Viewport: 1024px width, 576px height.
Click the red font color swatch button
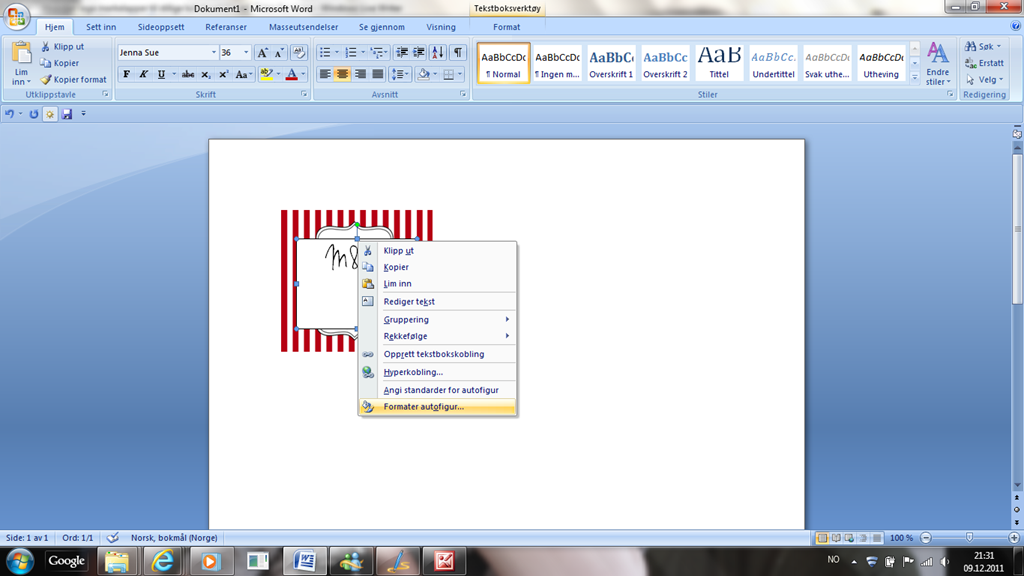(x=291, y=75)
